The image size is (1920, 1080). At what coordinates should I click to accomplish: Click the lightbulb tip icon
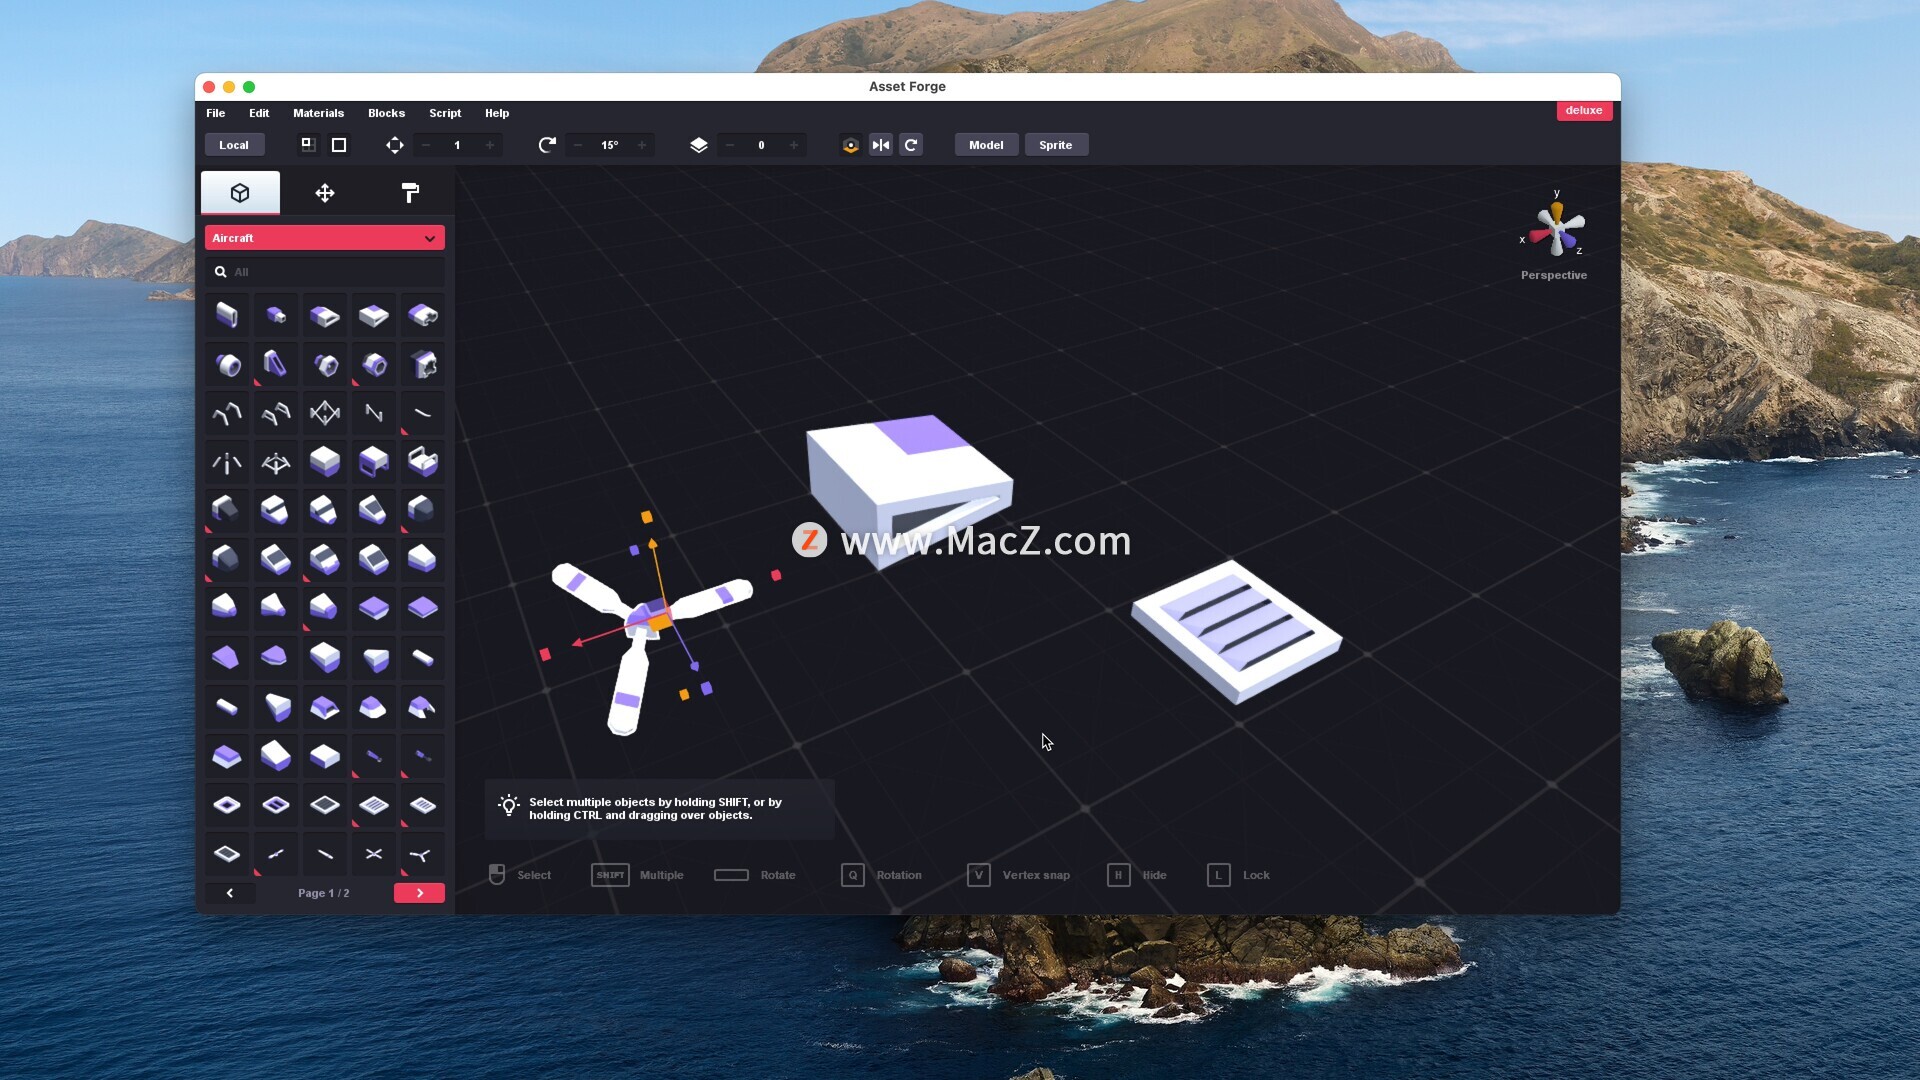point(509,806)
